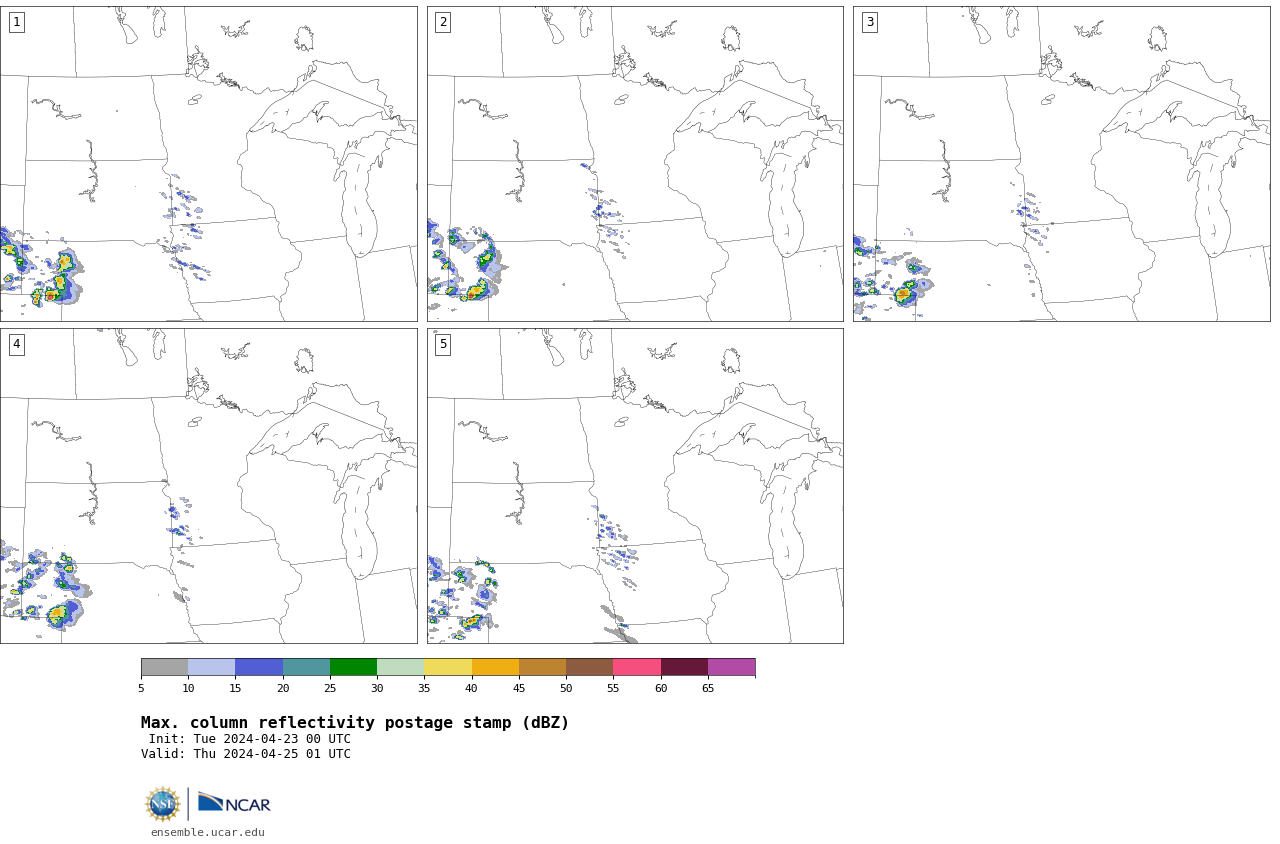Click the yellow 35-40 dBZ swatch
Screen dimensions: 1280x844
pyautogui.click(x=448, y=667)
